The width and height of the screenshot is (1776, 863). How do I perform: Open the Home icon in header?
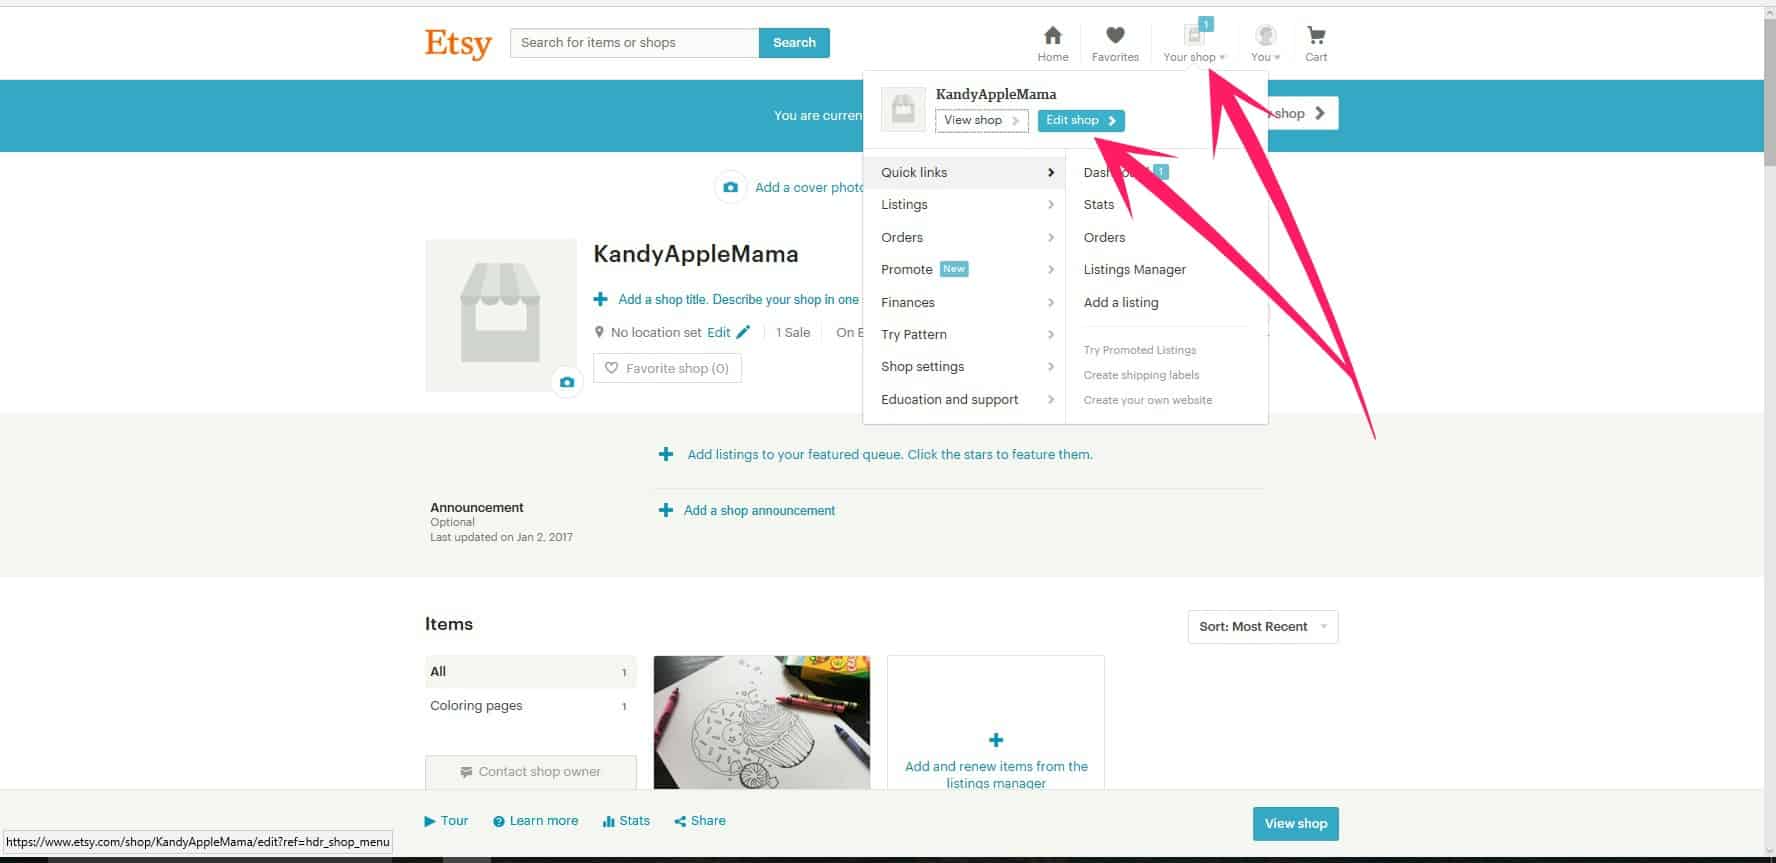pyautogui.click(x=1053, y=44)
